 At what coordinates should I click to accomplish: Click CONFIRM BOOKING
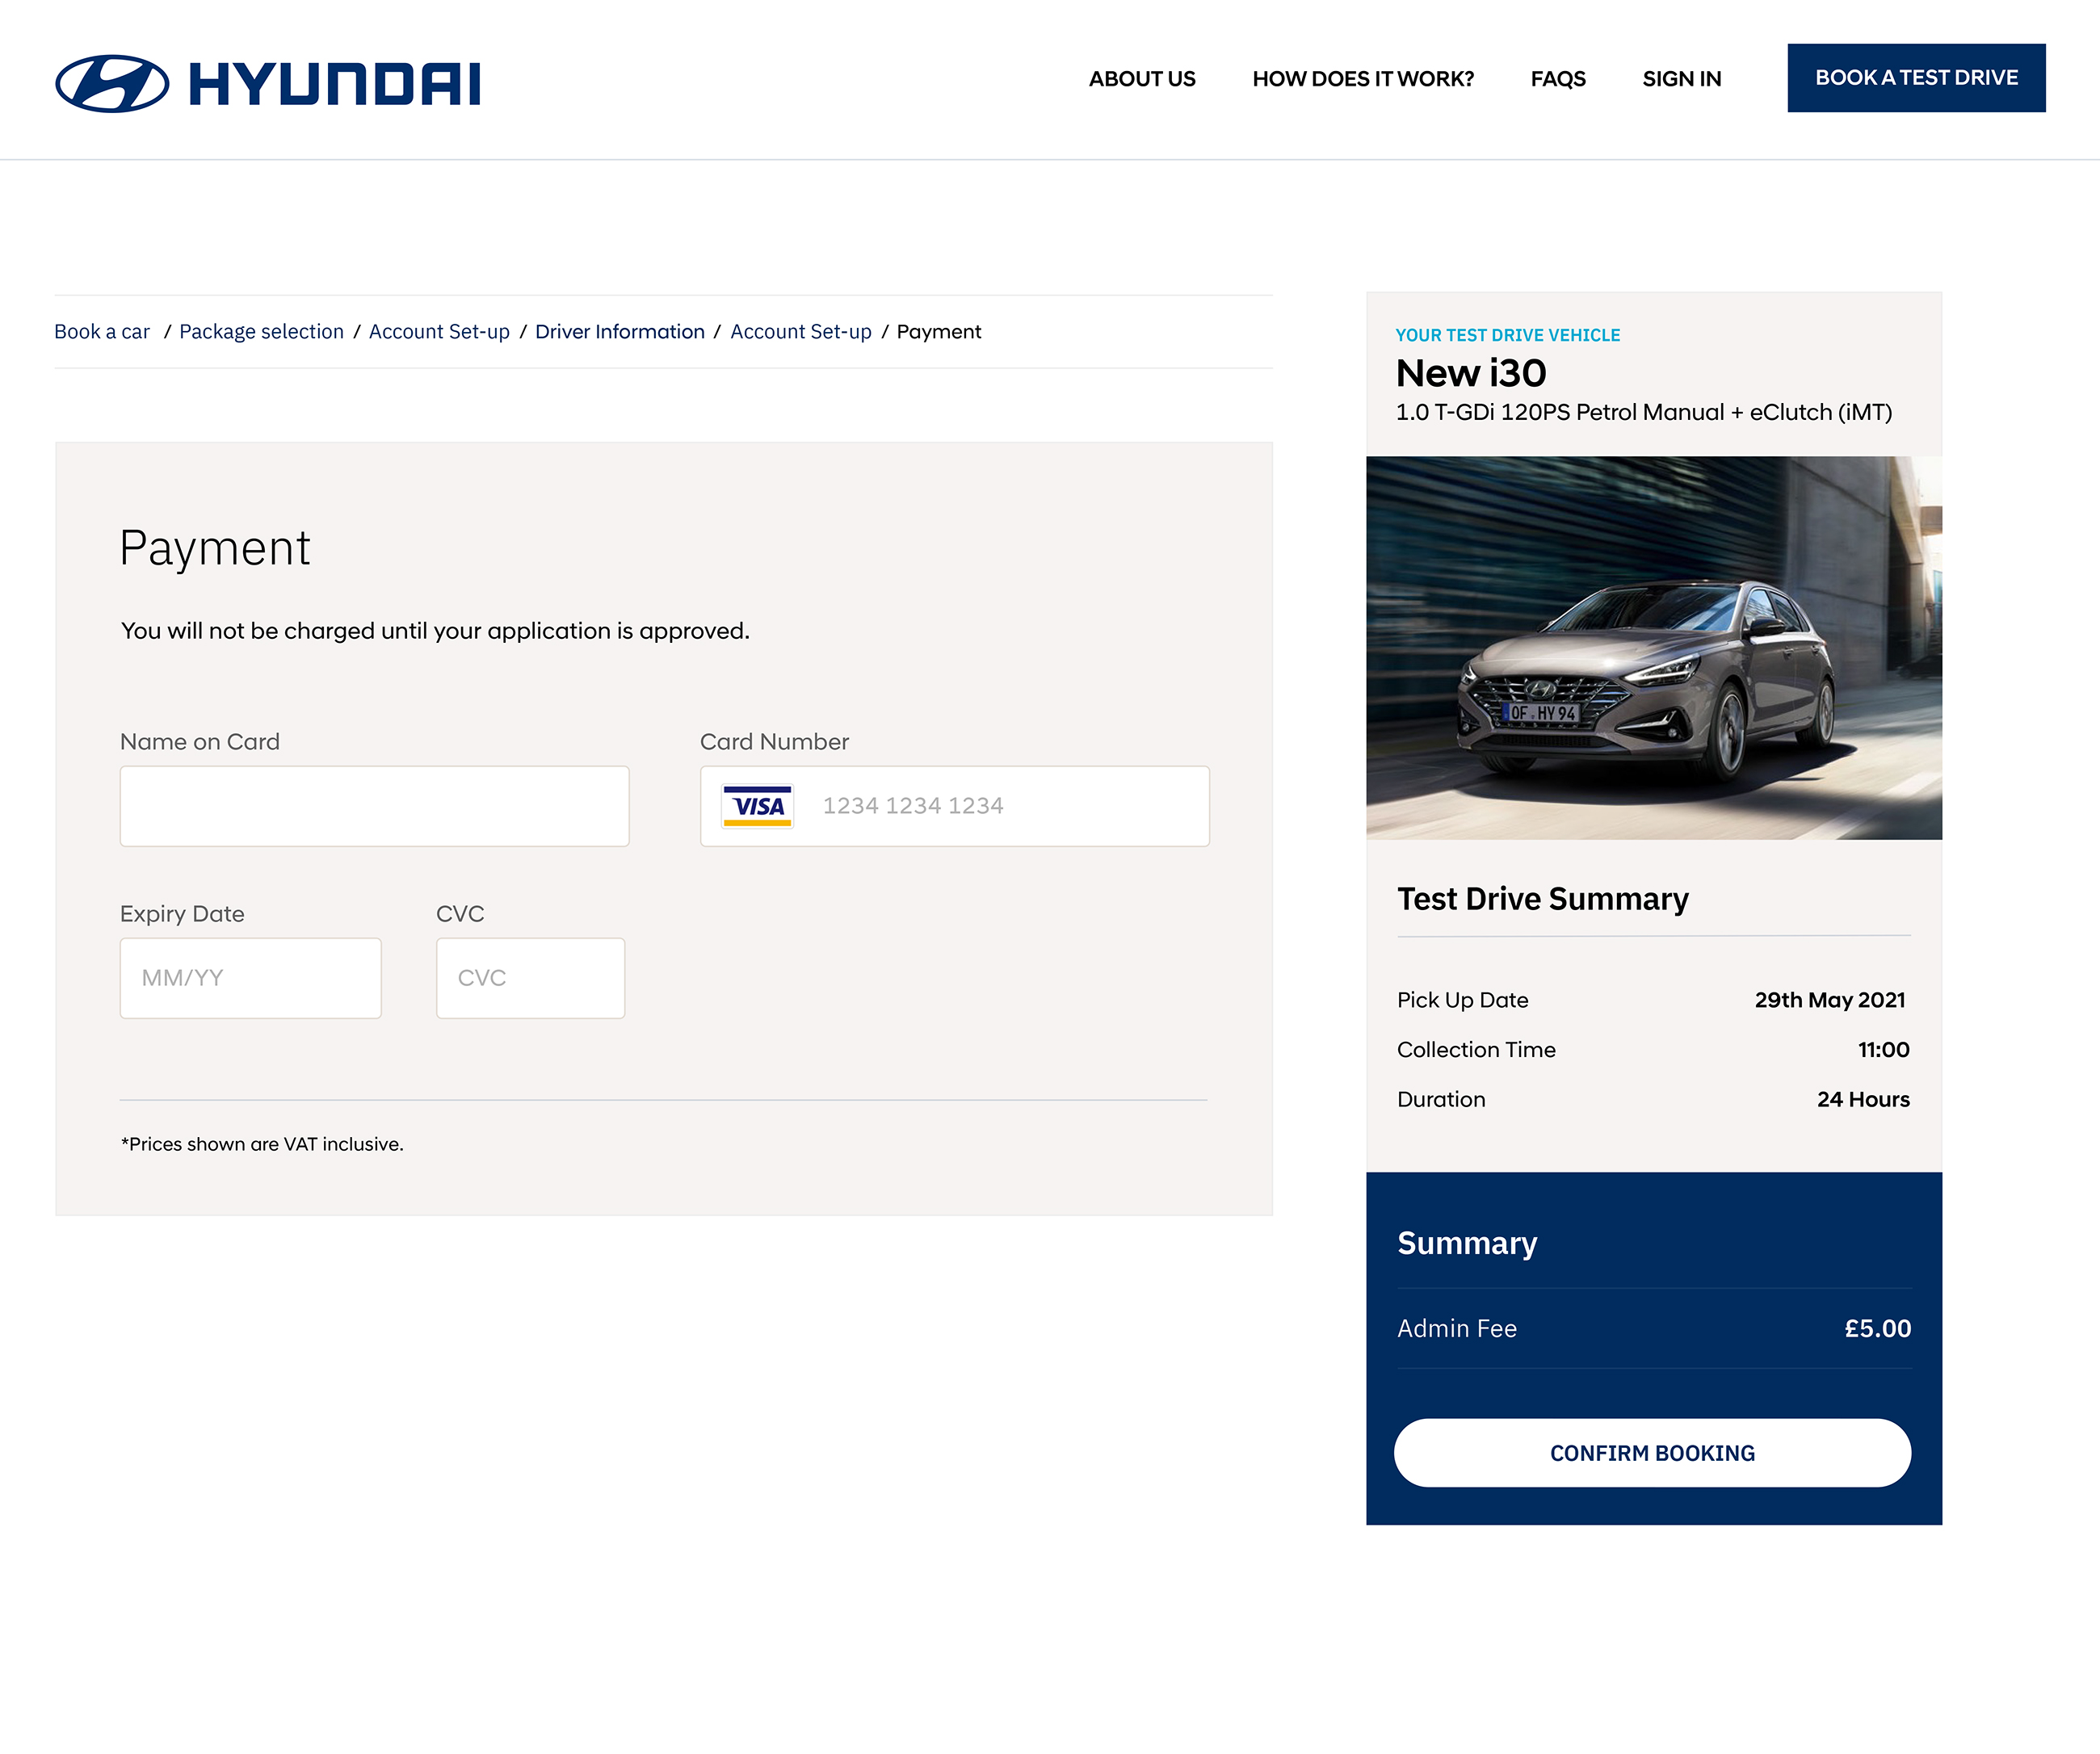1652,1452
